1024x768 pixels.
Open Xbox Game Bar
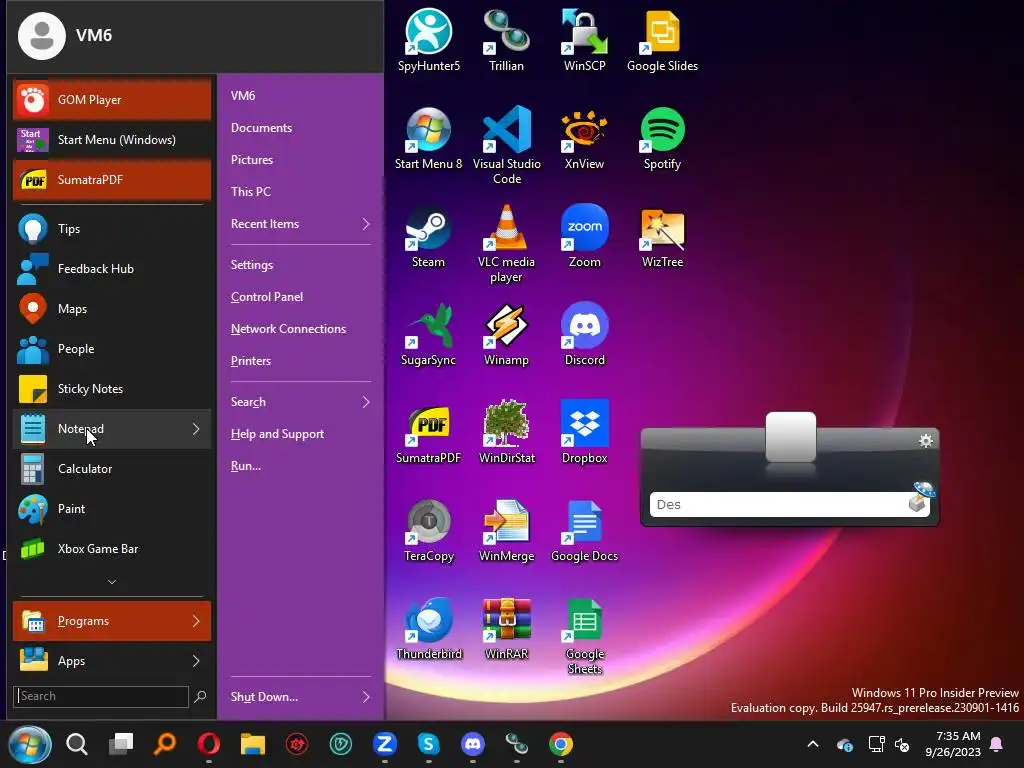pos(112,549)
